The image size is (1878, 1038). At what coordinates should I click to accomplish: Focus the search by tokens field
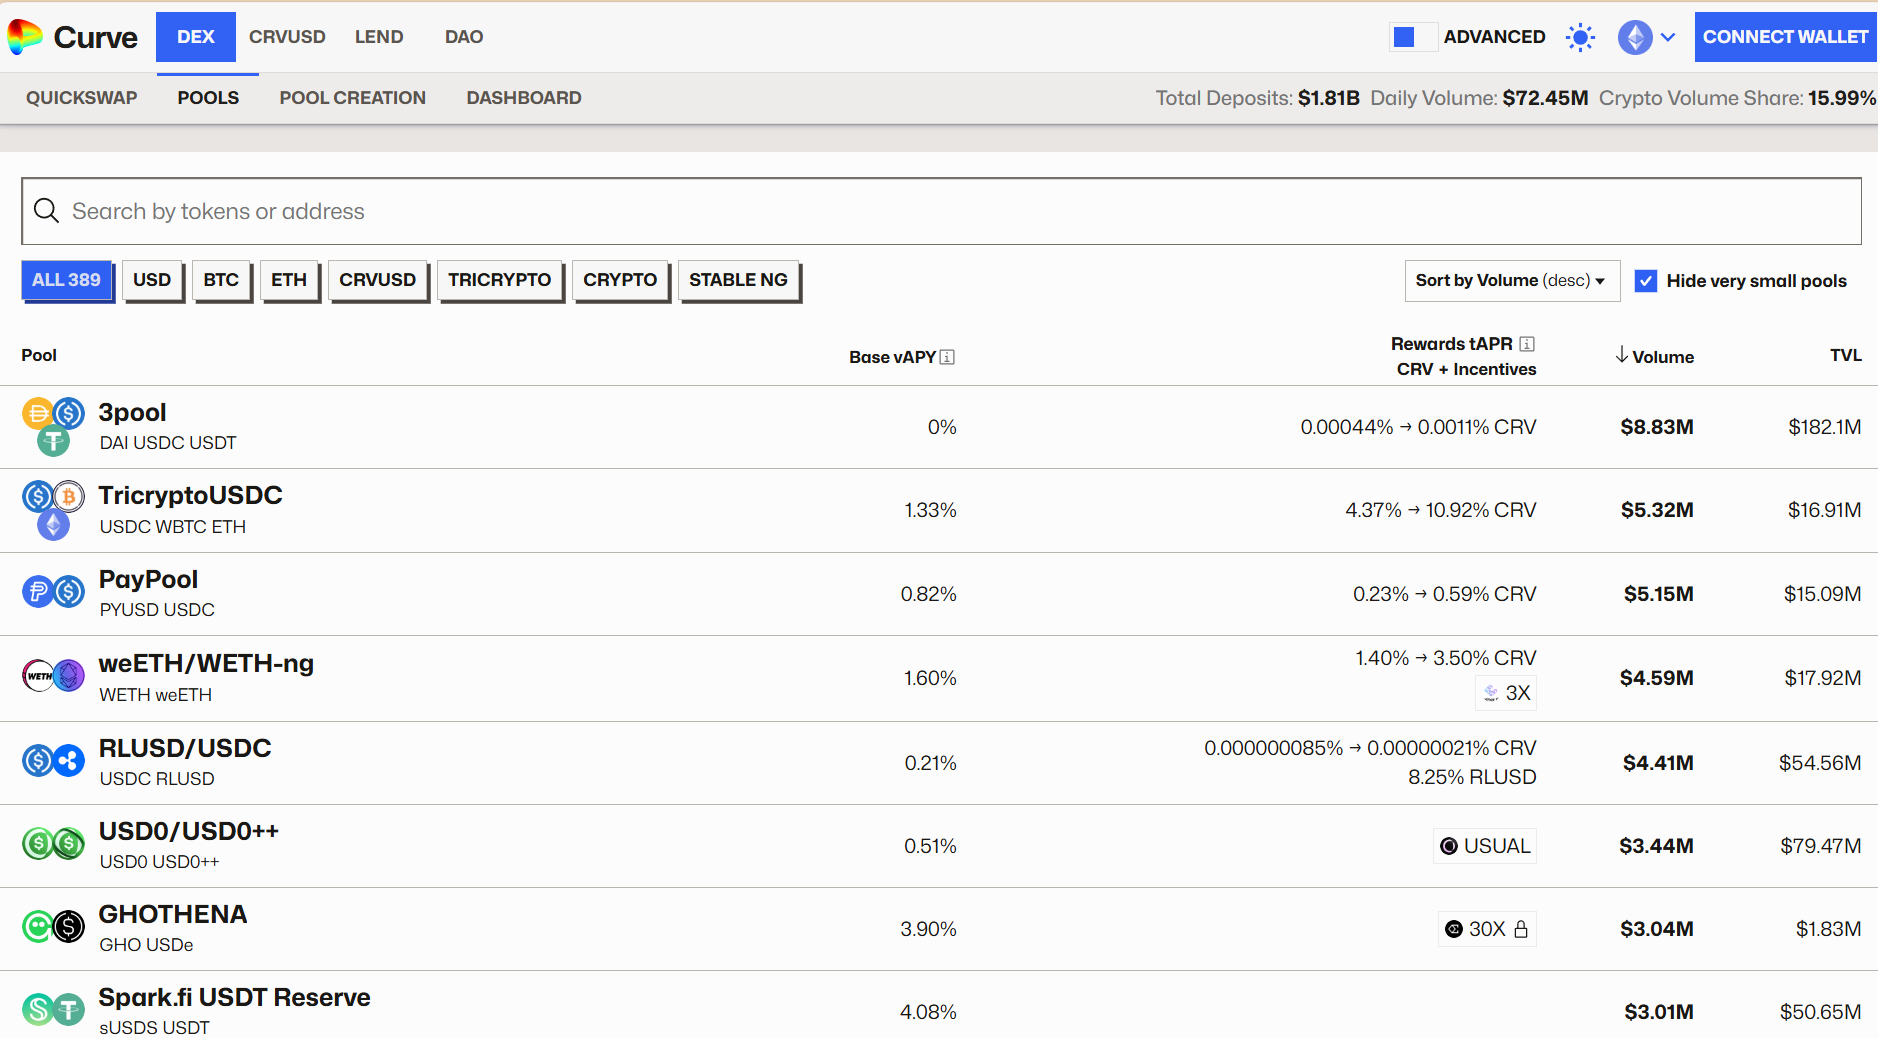point(941,211)
